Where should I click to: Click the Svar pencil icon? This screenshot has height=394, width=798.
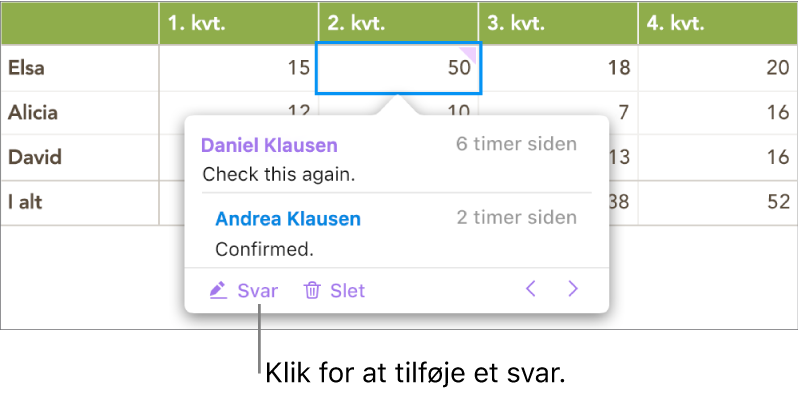click(218, 291)
